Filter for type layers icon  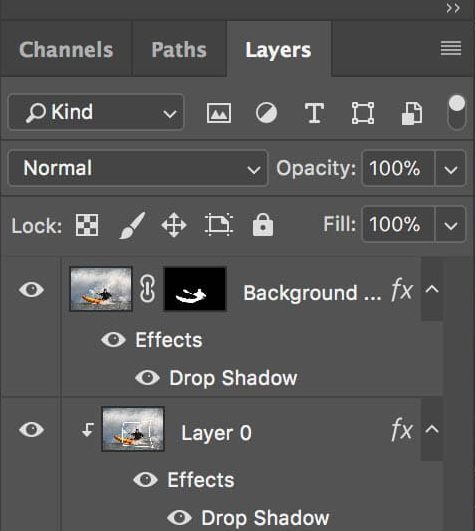tap(314, 113)
